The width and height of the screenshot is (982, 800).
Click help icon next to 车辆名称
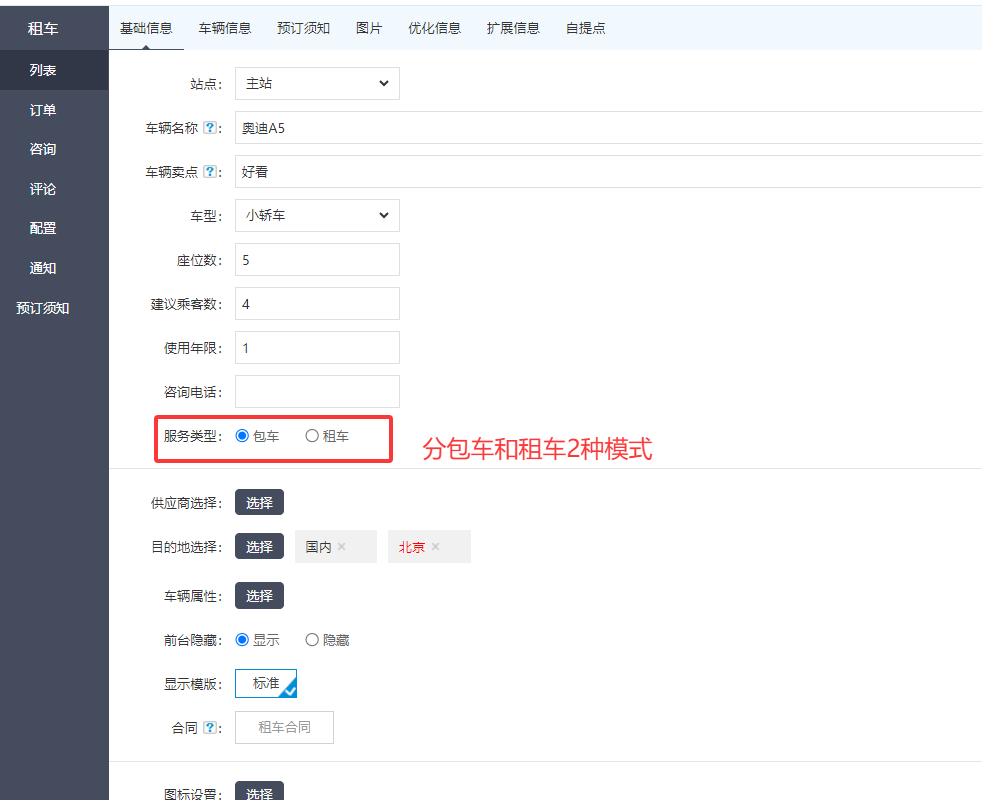click(210, 128)
